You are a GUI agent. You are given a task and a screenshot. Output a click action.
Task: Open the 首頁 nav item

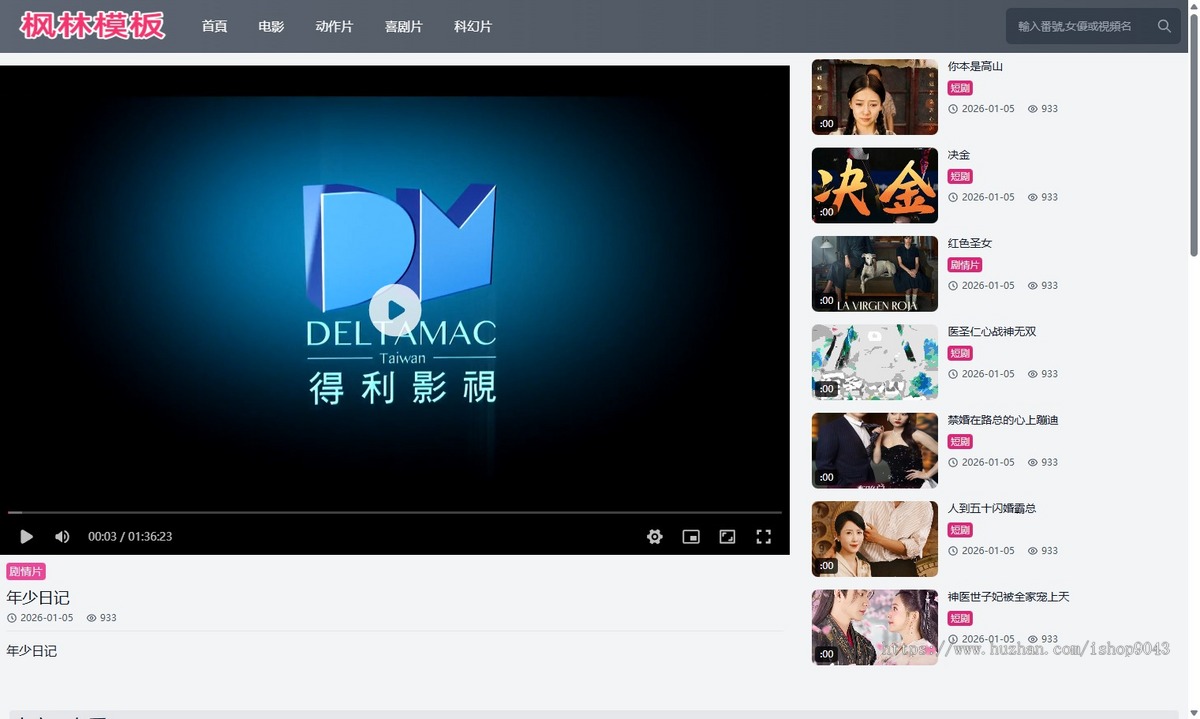coord(214,26)
